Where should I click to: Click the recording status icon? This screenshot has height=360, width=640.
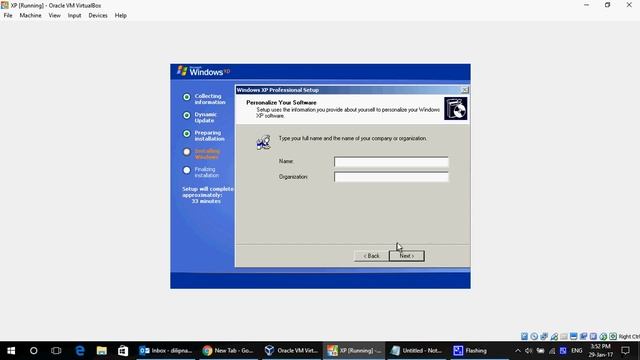583,336
